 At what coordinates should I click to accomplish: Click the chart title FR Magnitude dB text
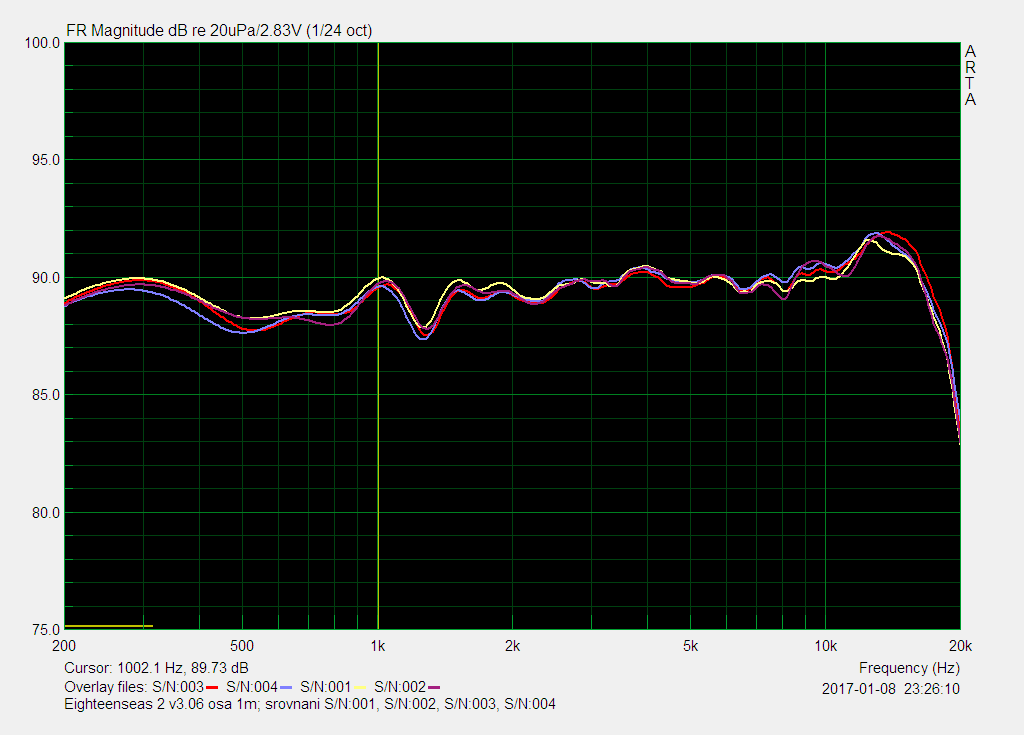pos(219,31)
